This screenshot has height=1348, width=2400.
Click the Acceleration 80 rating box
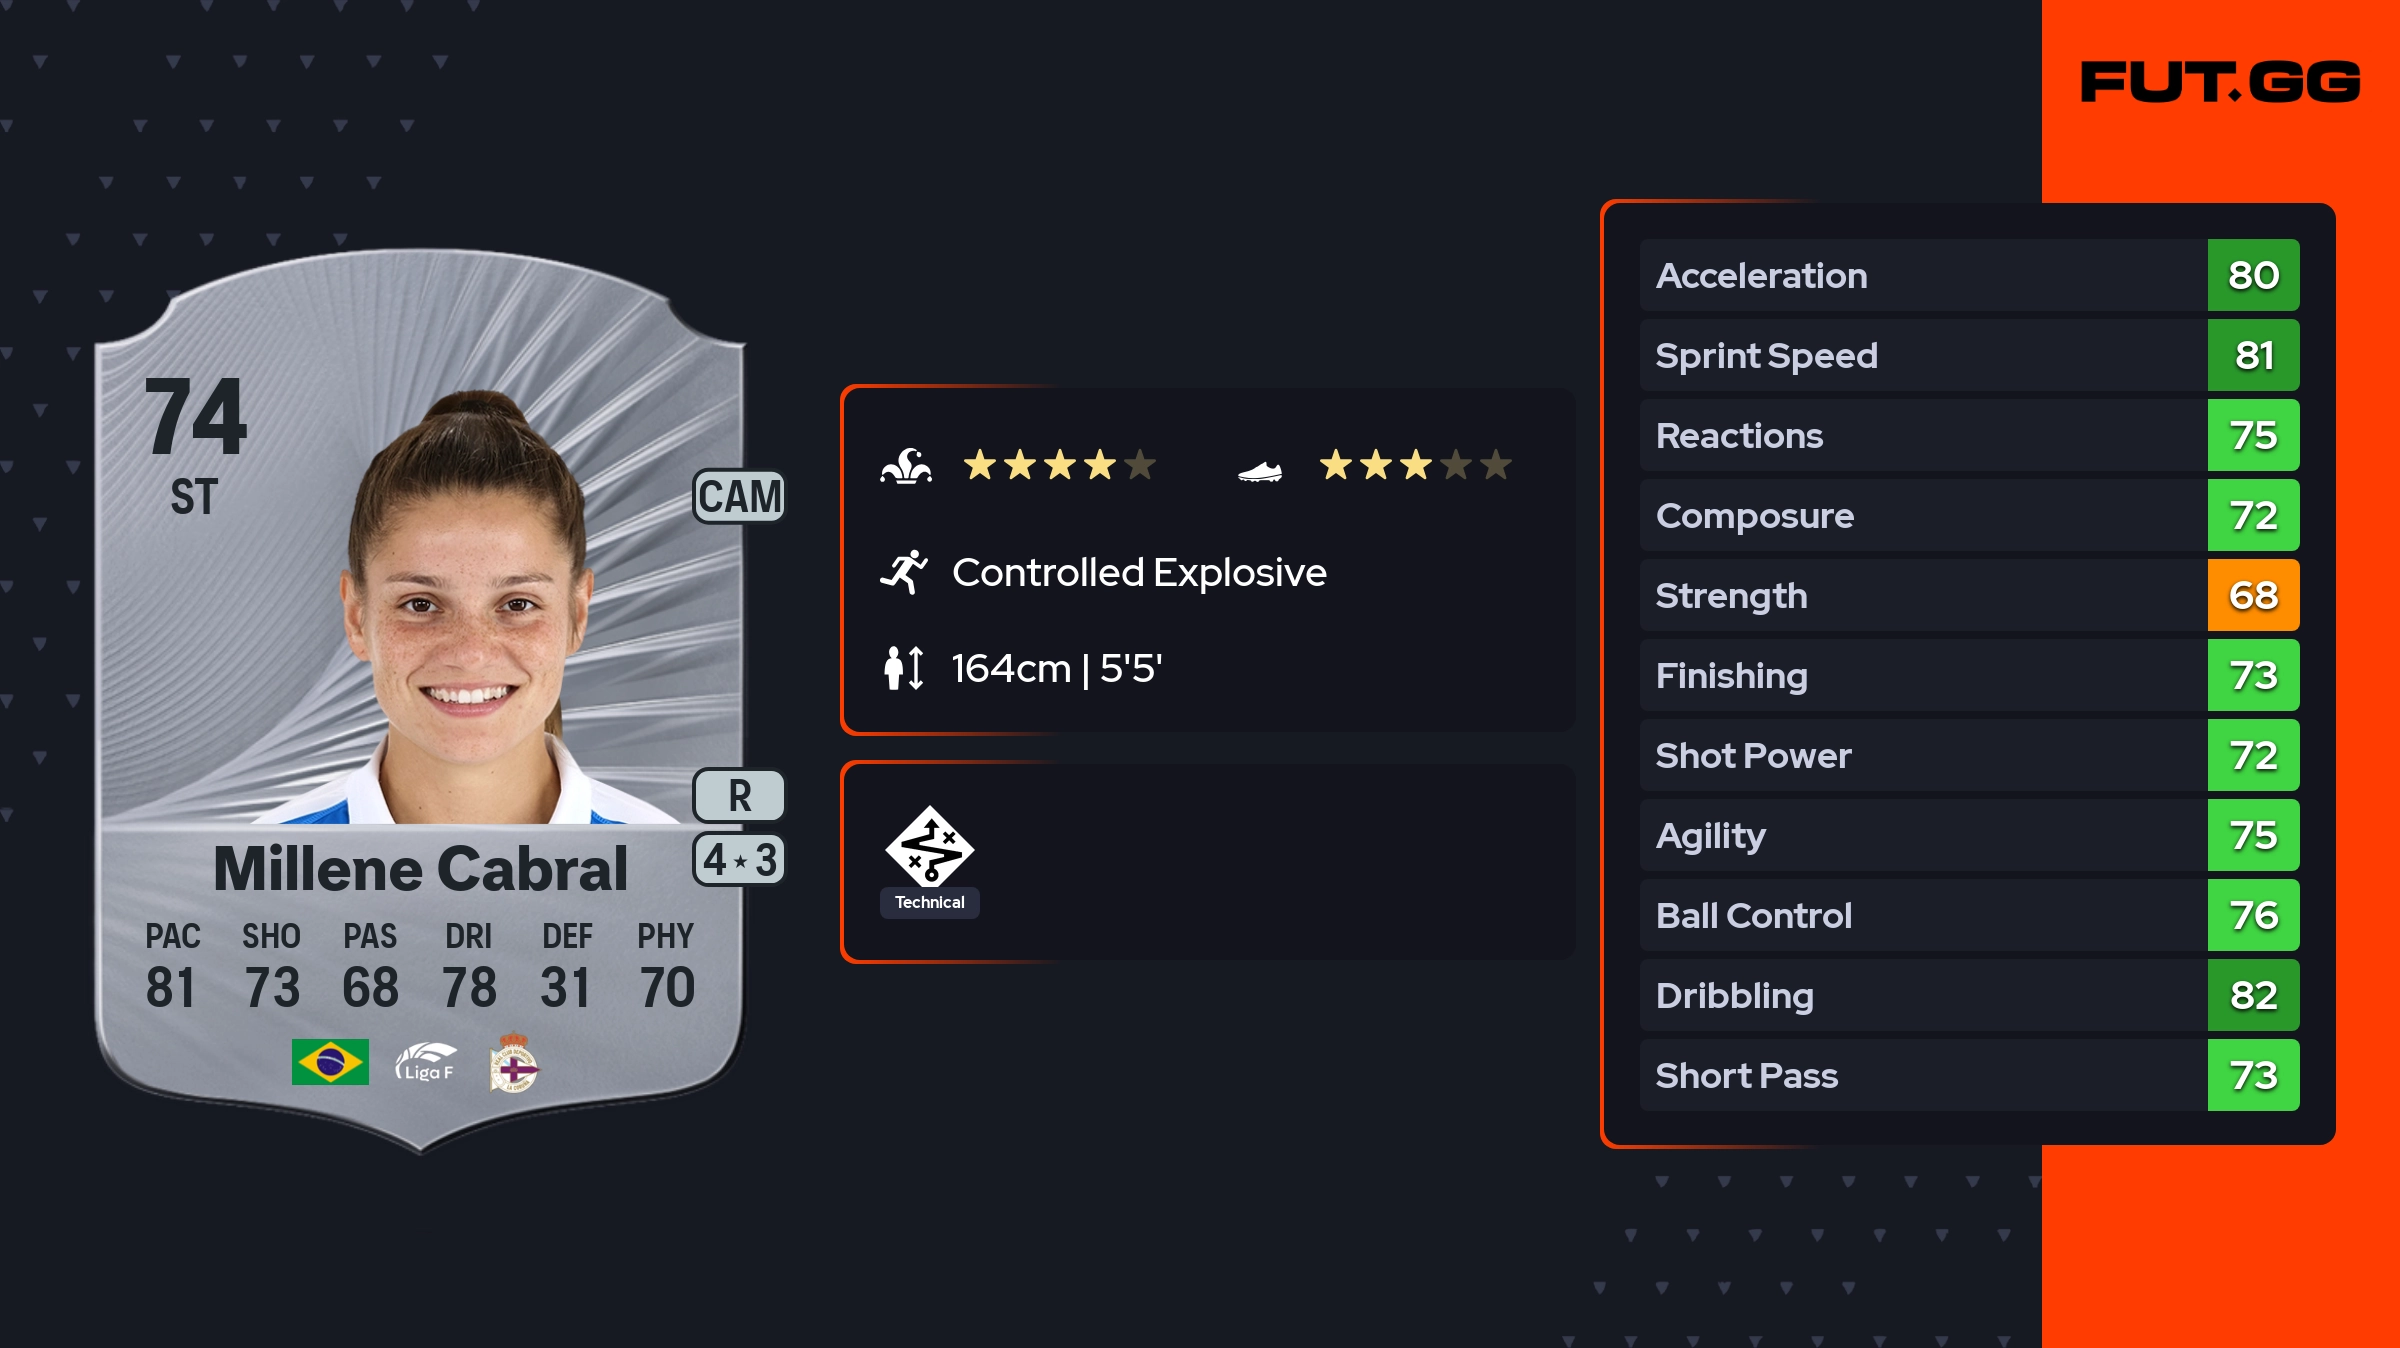tap(2253, 275)
